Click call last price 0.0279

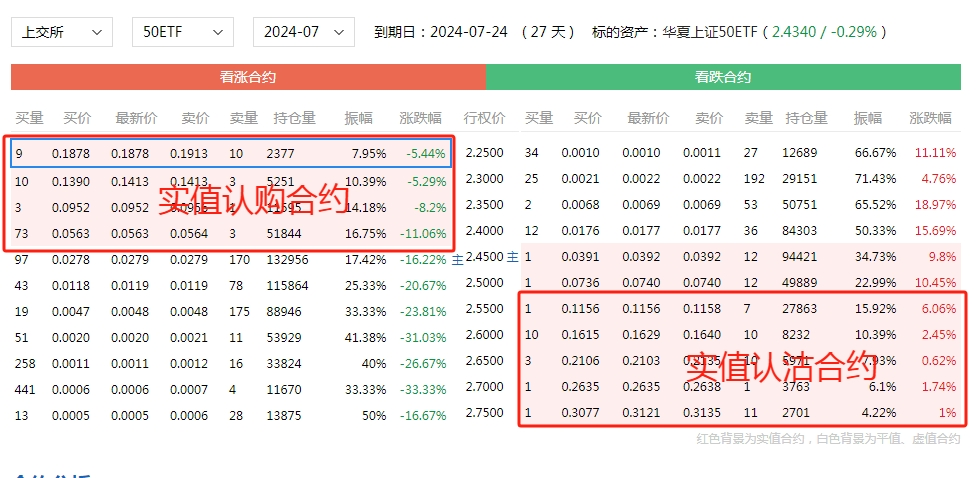130,260
